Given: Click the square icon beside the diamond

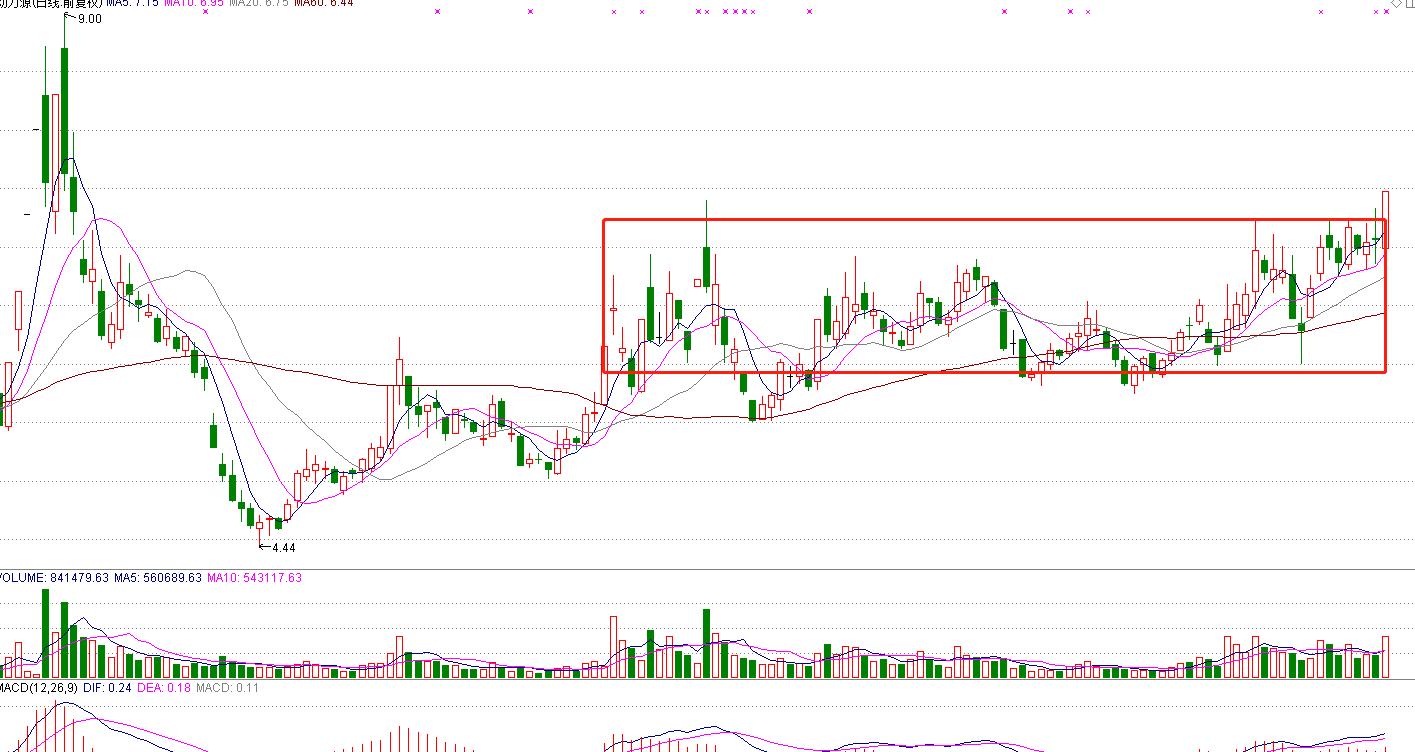Looking at the screenshot, I should point(1410,4).
